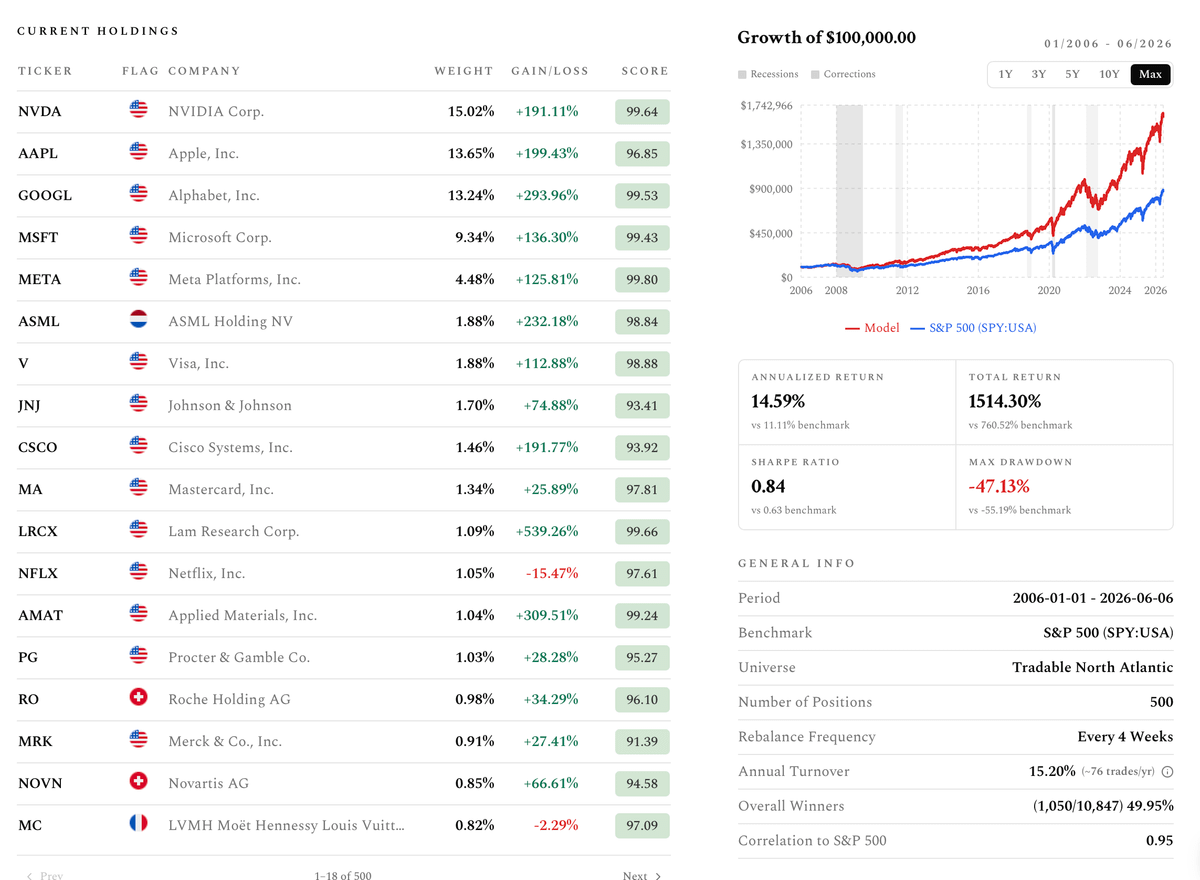Click the 91.39 score badge for Merck

[642, 741]
